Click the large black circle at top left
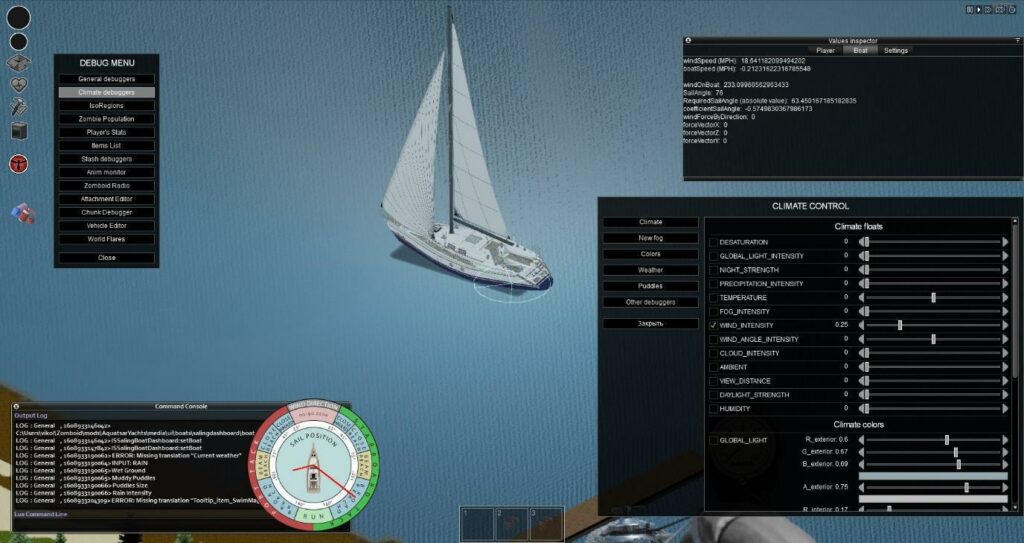Viewport: 1024px width, 543px height. (x=18, y=18)
